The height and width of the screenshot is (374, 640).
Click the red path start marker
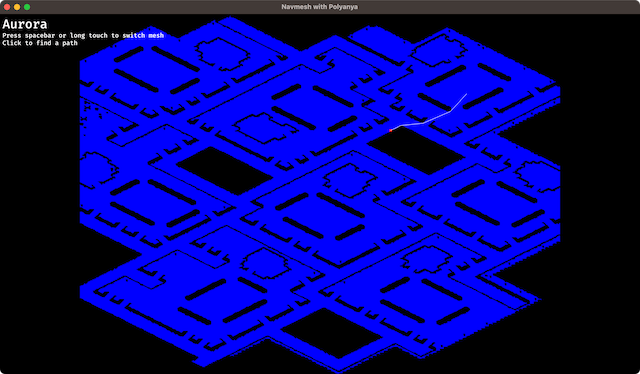(x=391, y=131)
